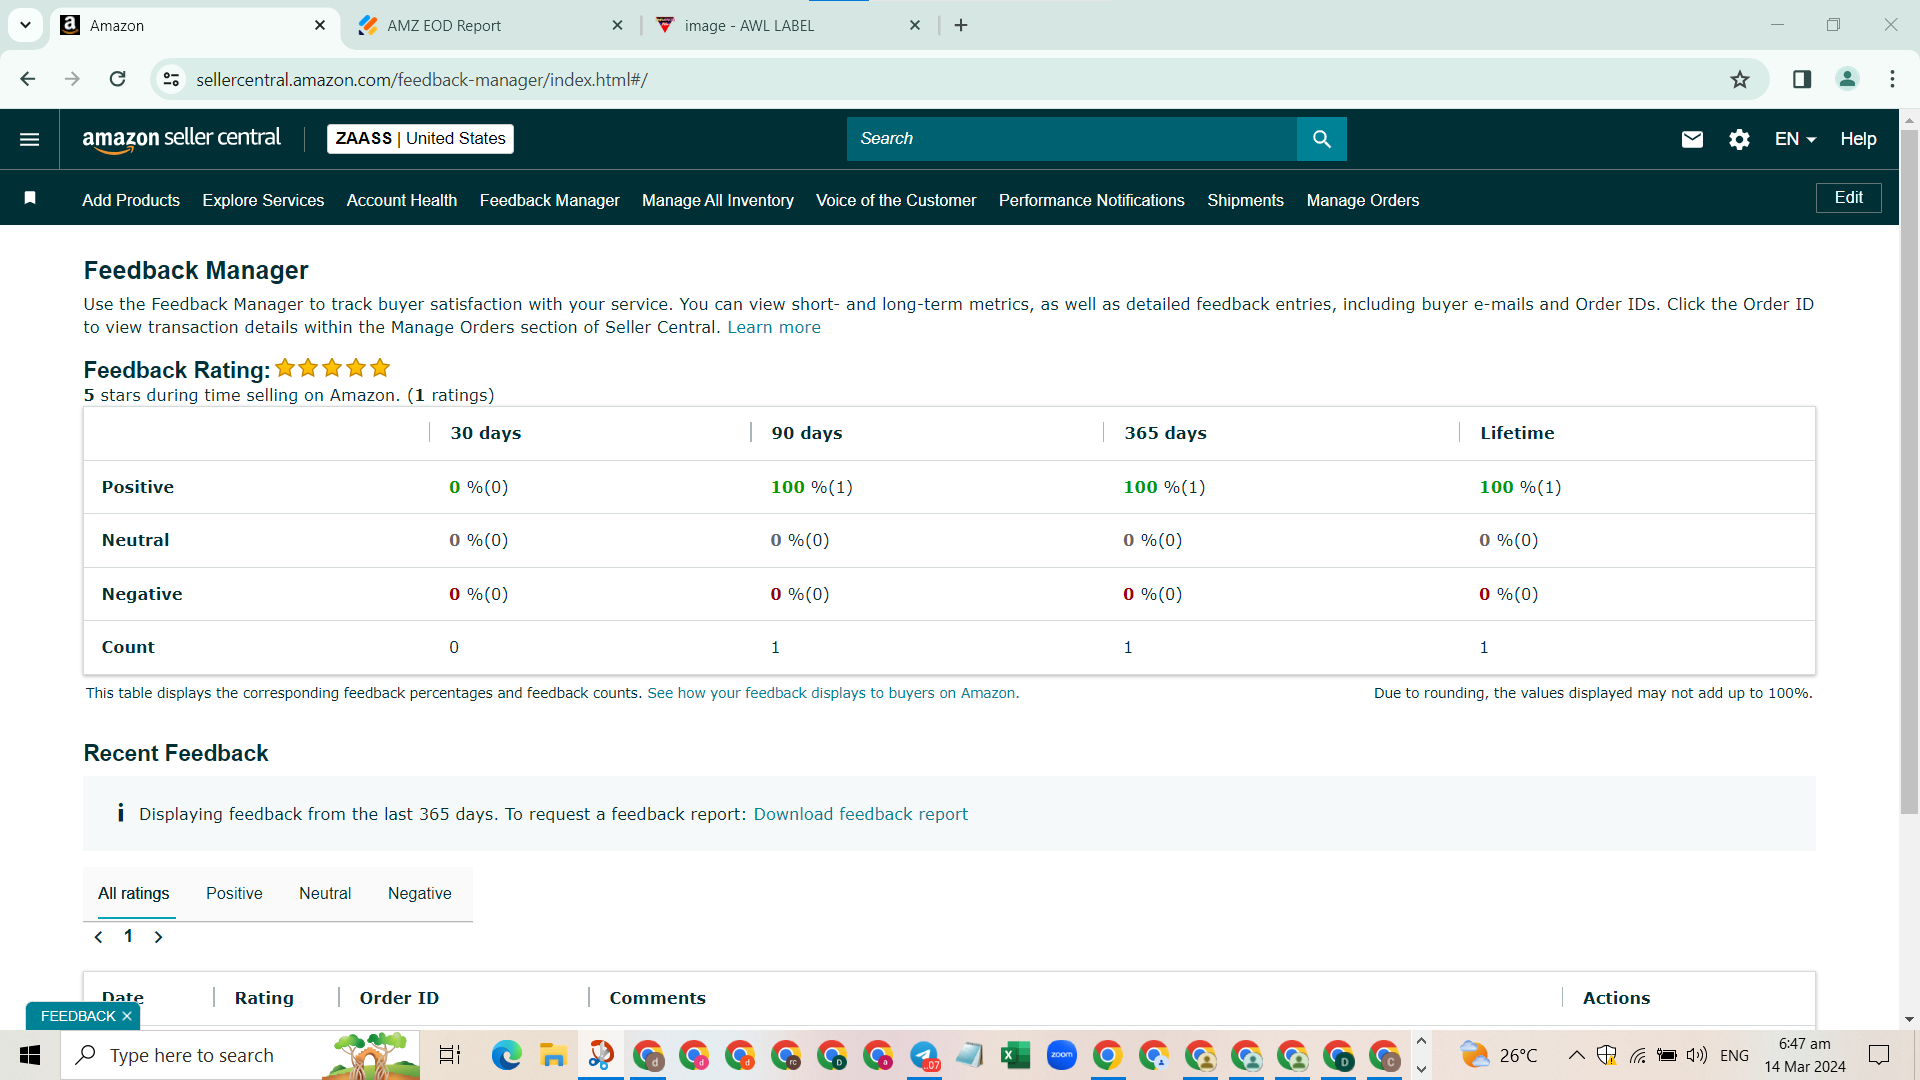1920x1080 pixels.
Task: Select the Positive ratings tab
Action: (234, 893)
